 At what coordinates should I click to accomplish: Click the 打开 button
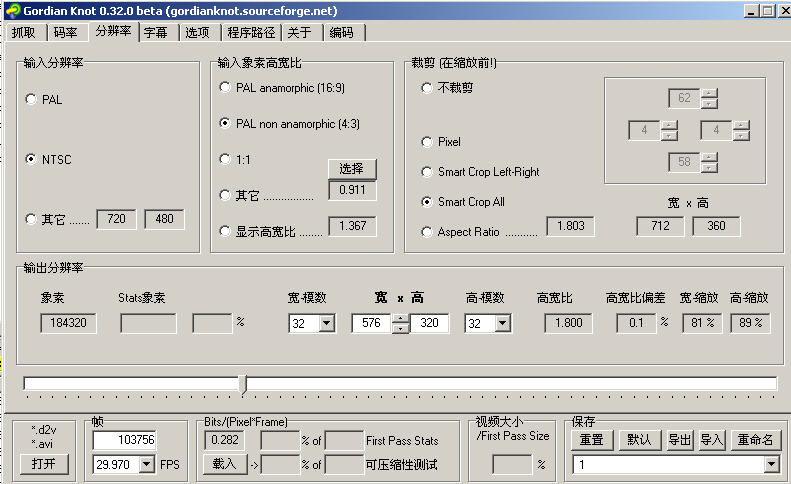[44, 463]
